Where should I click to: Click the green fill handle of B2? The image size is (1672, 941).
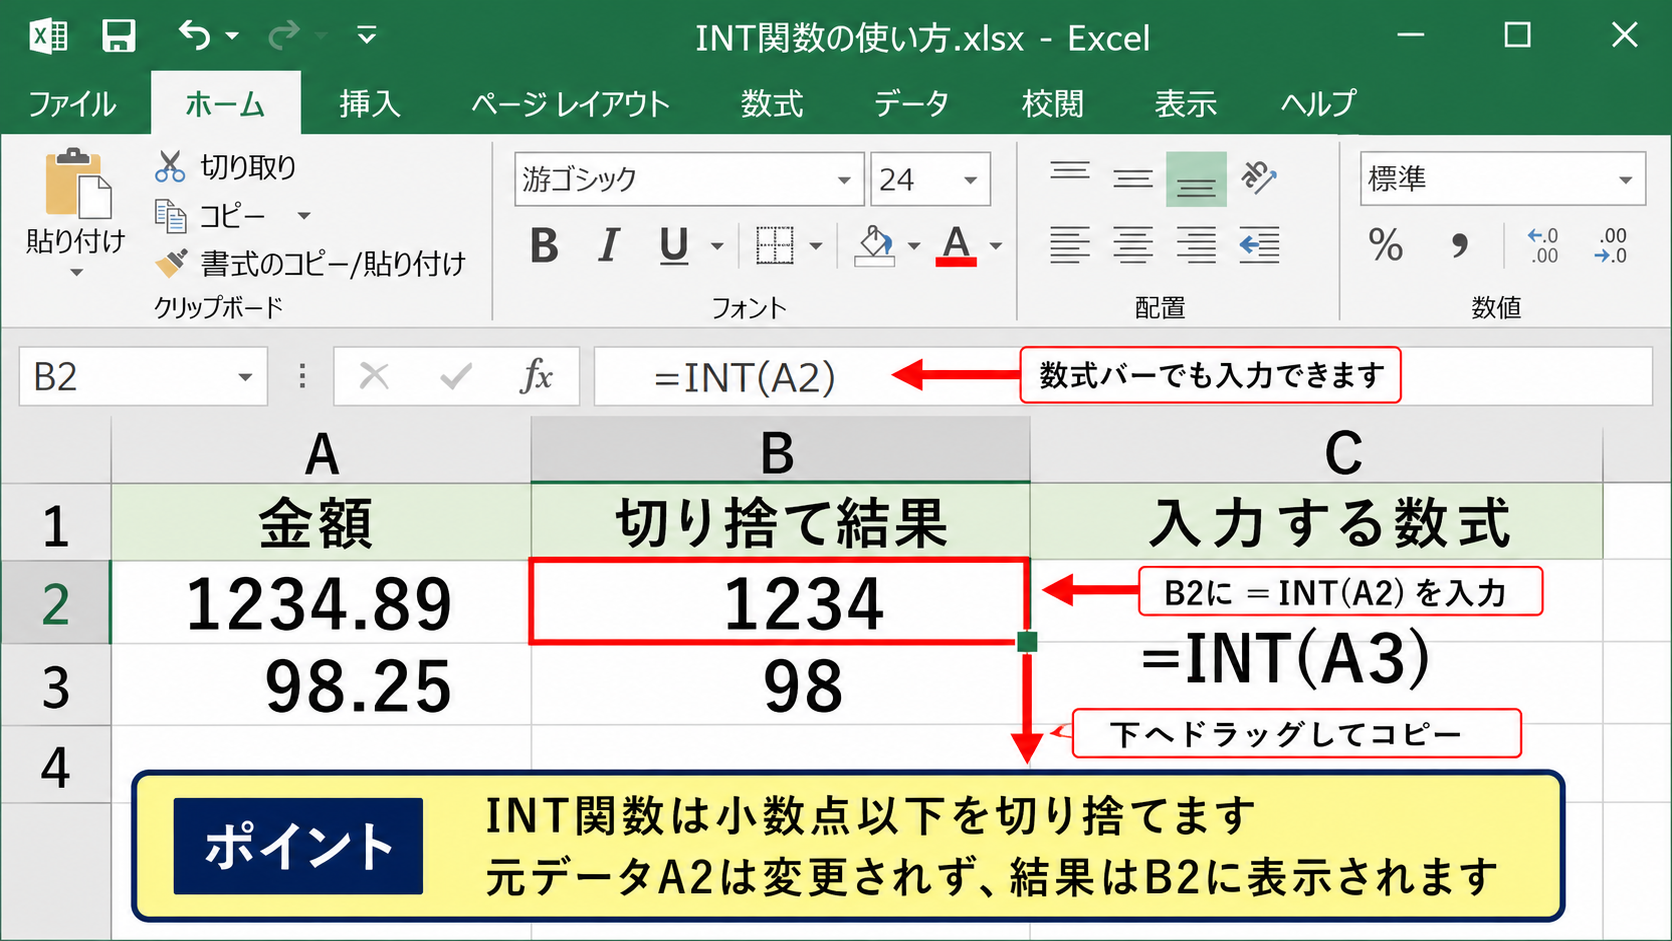coord(1027,642)
